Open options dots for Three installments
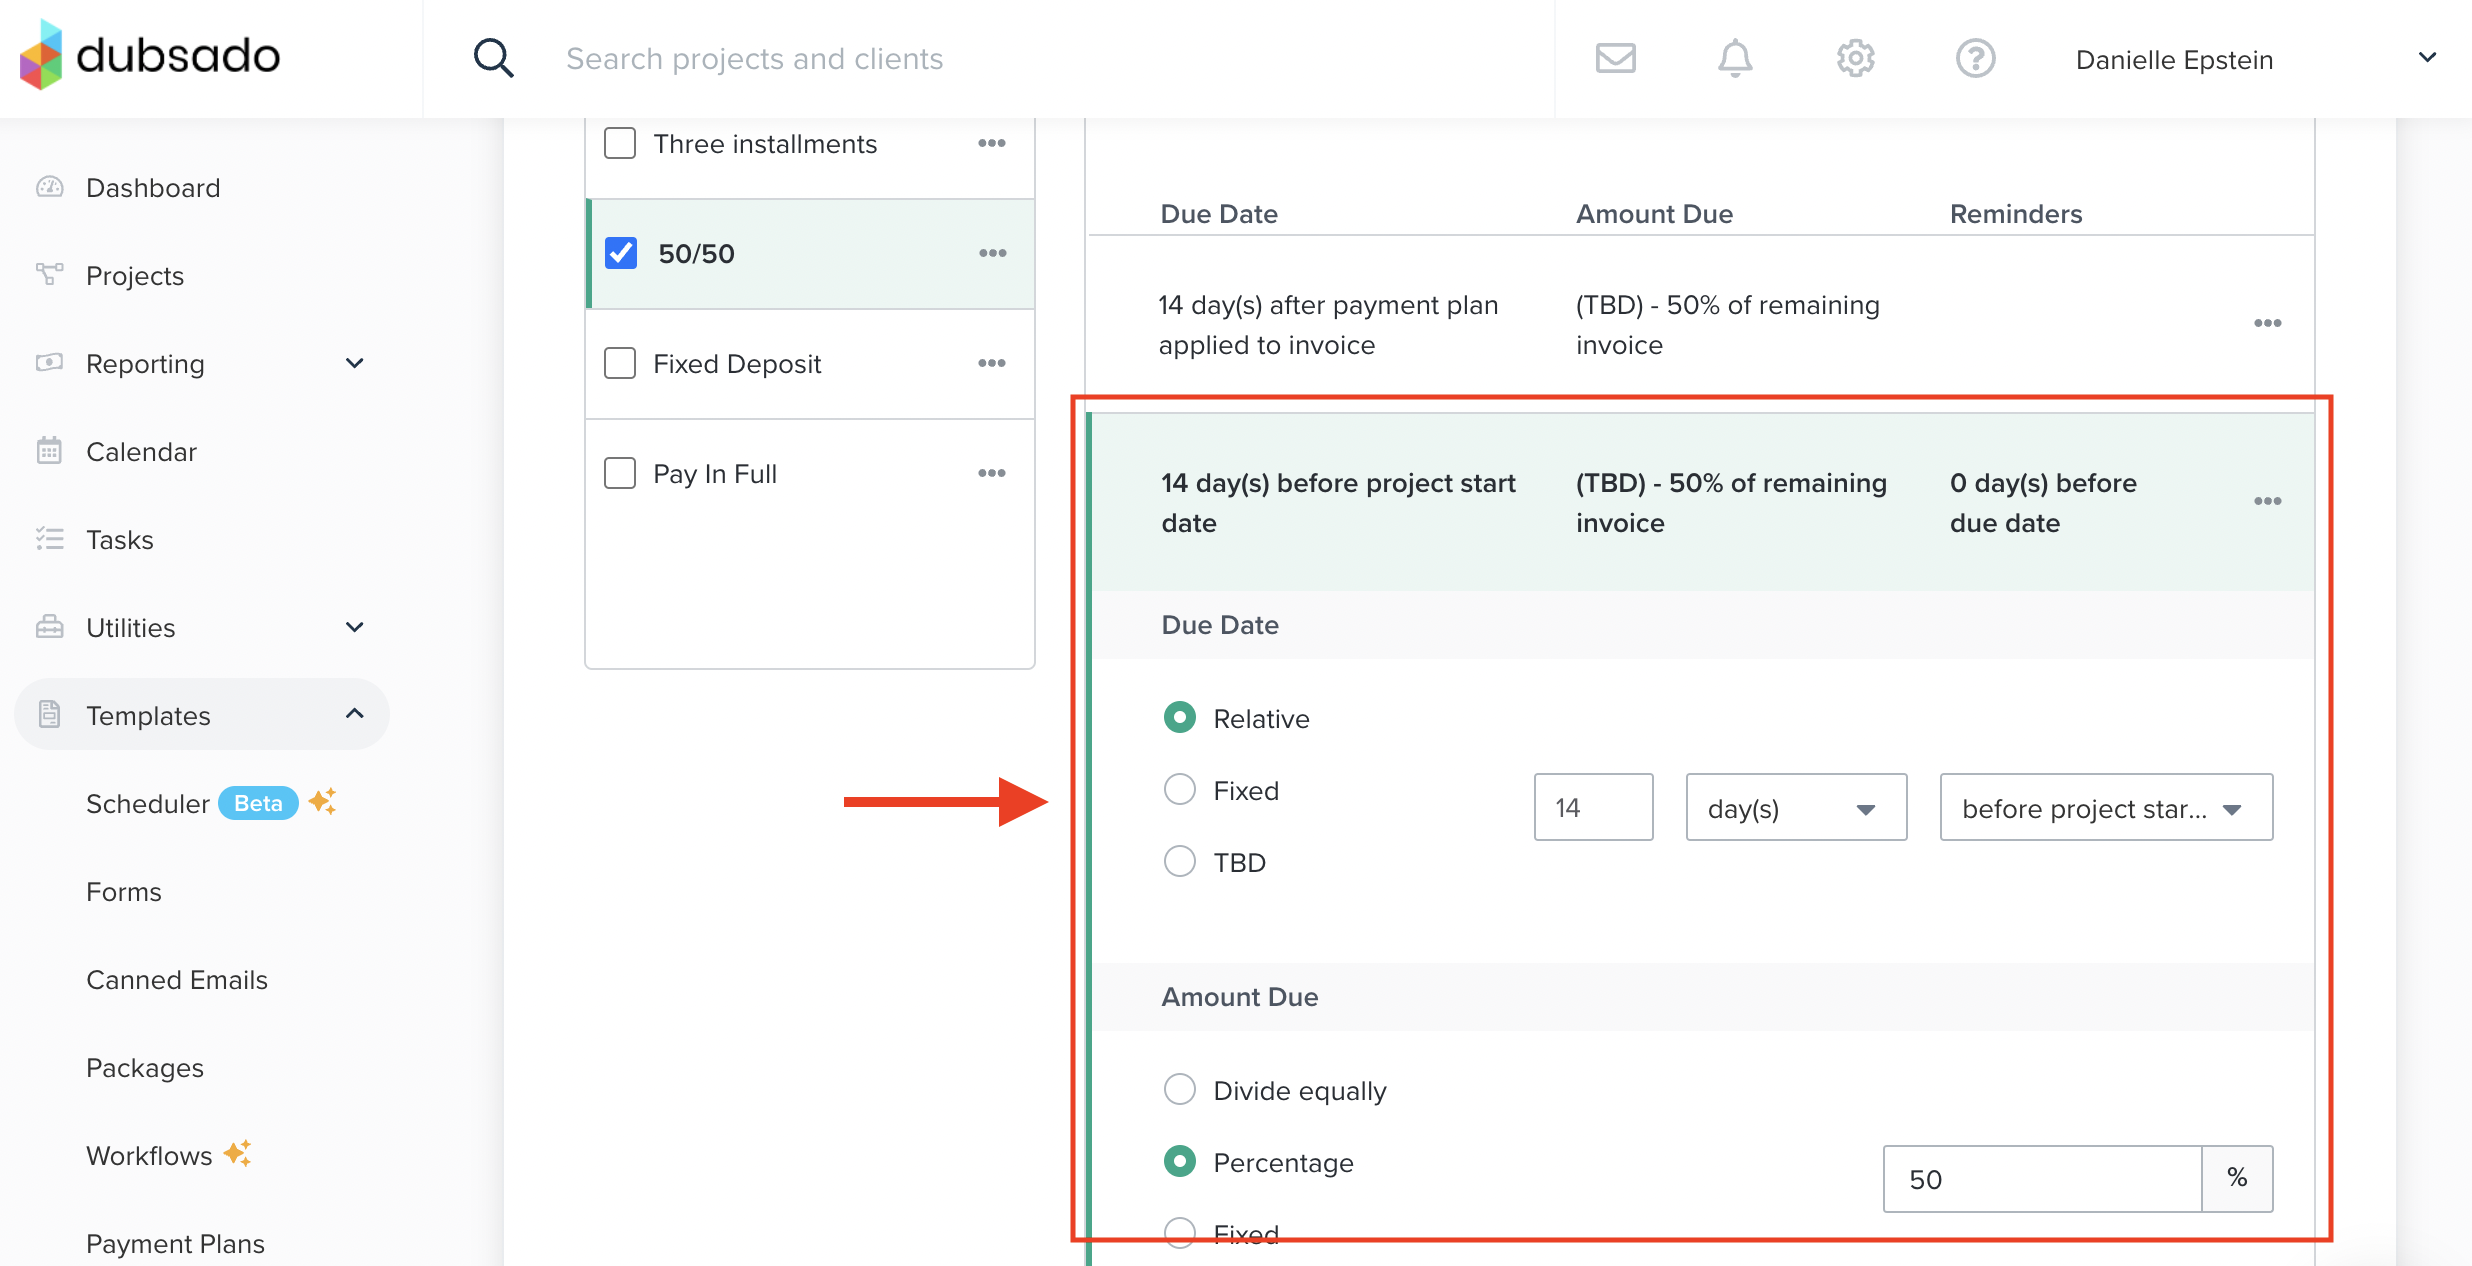Screen dimensions: 2472x1266 click(x=991, y=143)
